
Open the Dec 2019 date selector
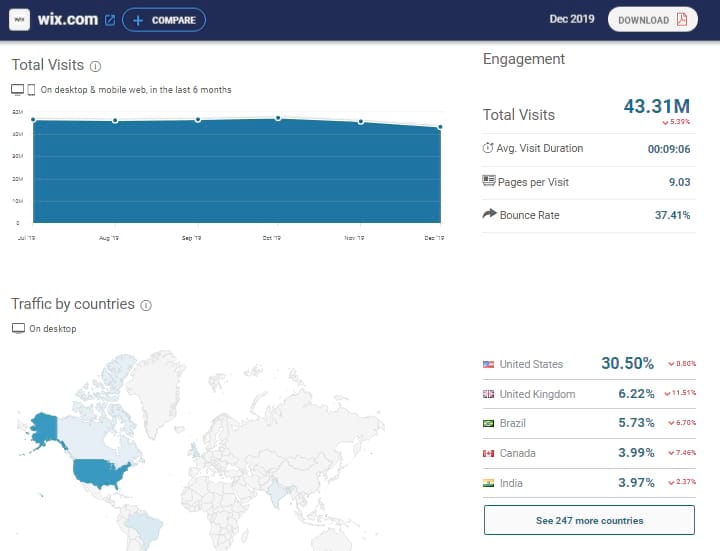click(x=573, y=20)
